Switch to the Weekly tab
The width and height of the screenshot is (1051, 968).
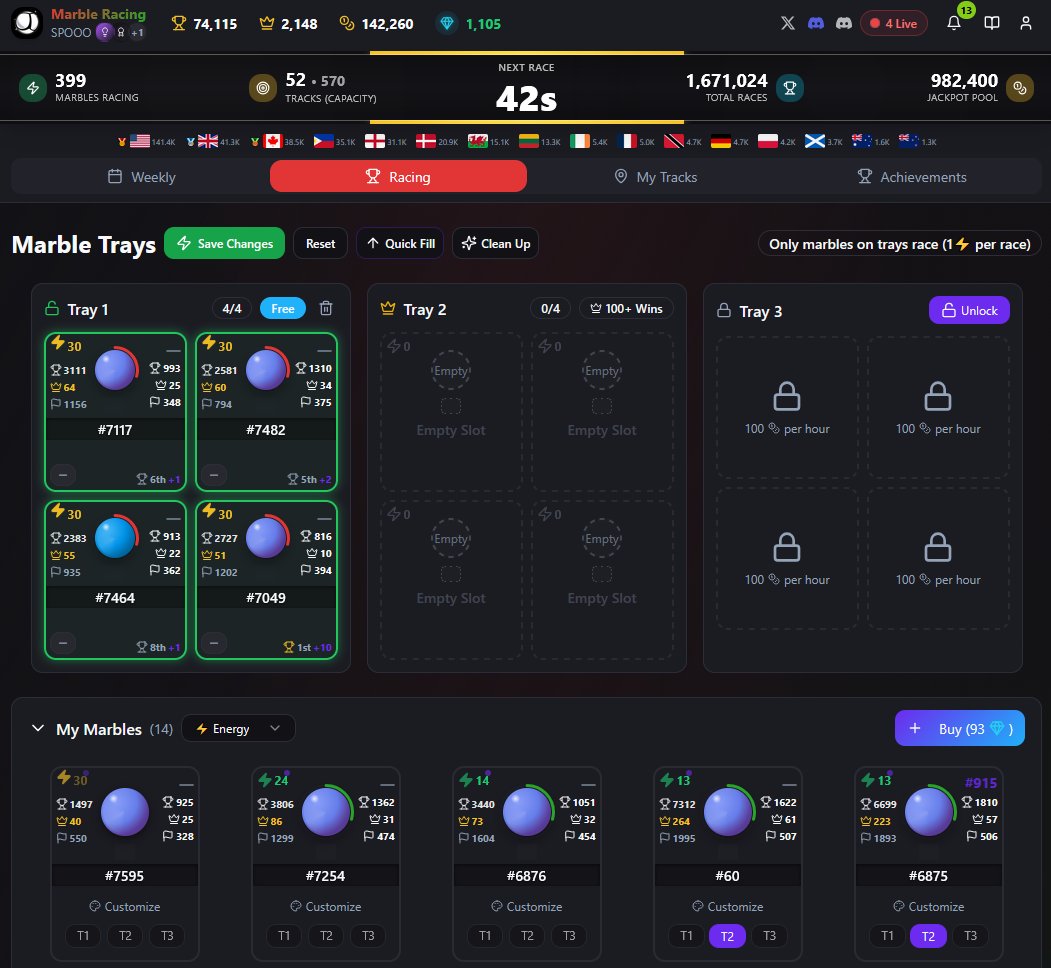click(x=141, y=177)
